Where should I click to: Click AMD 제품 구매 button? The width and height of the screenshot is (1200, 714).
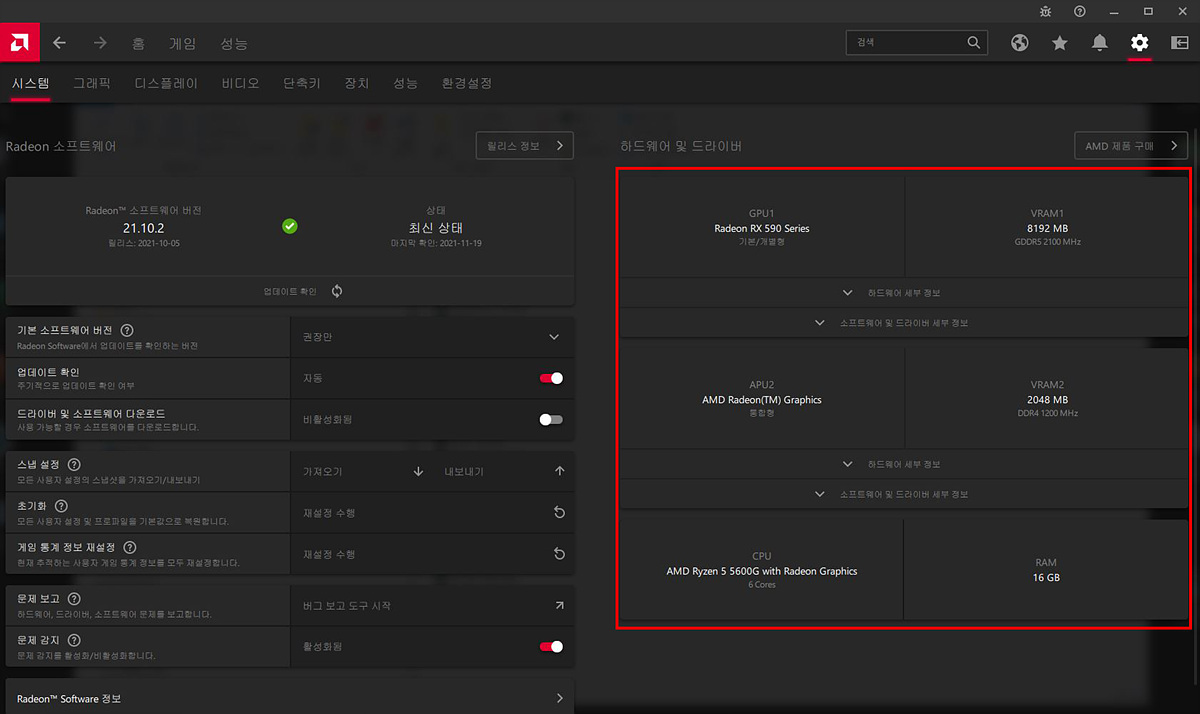tap(1131, 146)
